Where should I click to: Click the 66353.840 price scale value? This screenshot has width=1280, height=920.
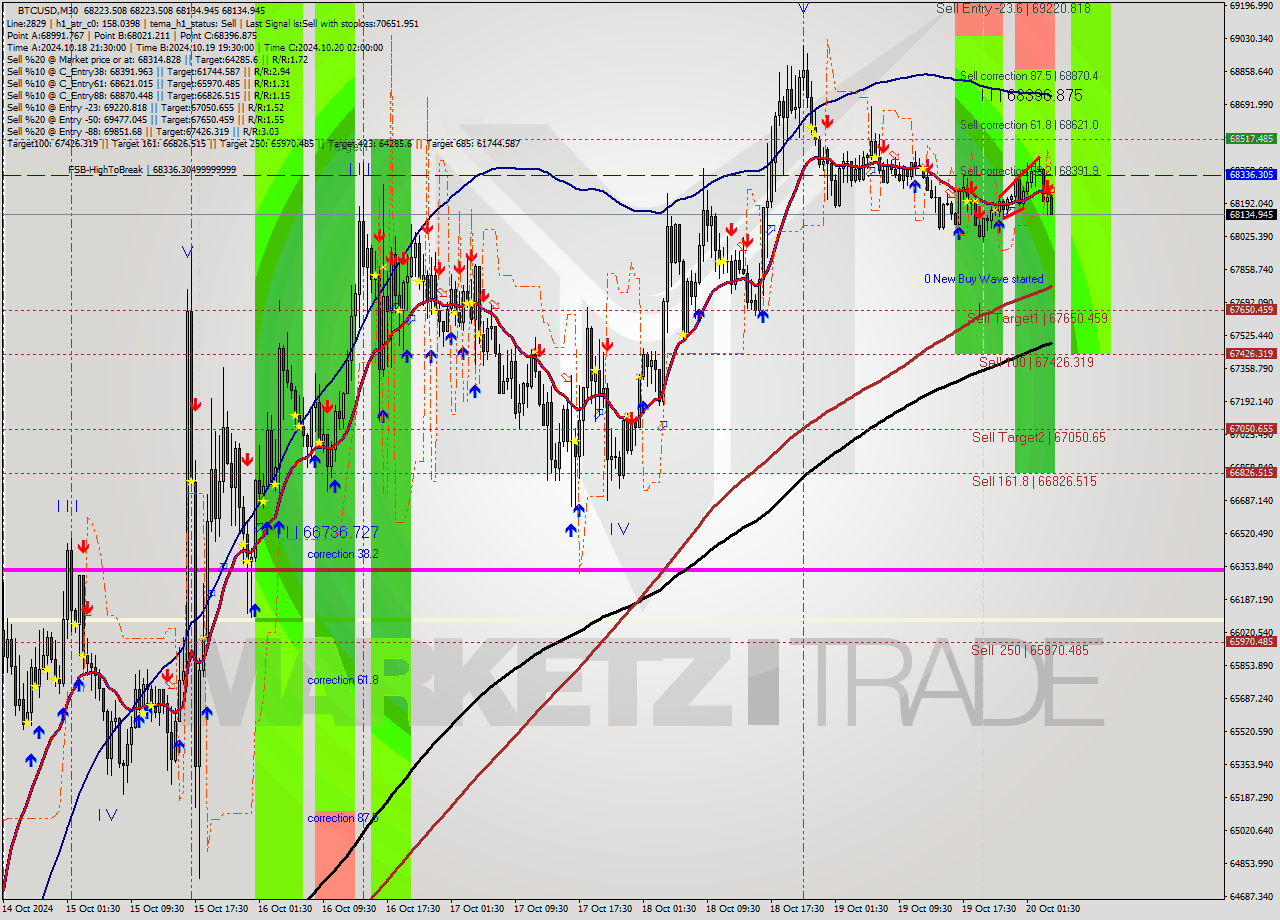[1251, 567]
